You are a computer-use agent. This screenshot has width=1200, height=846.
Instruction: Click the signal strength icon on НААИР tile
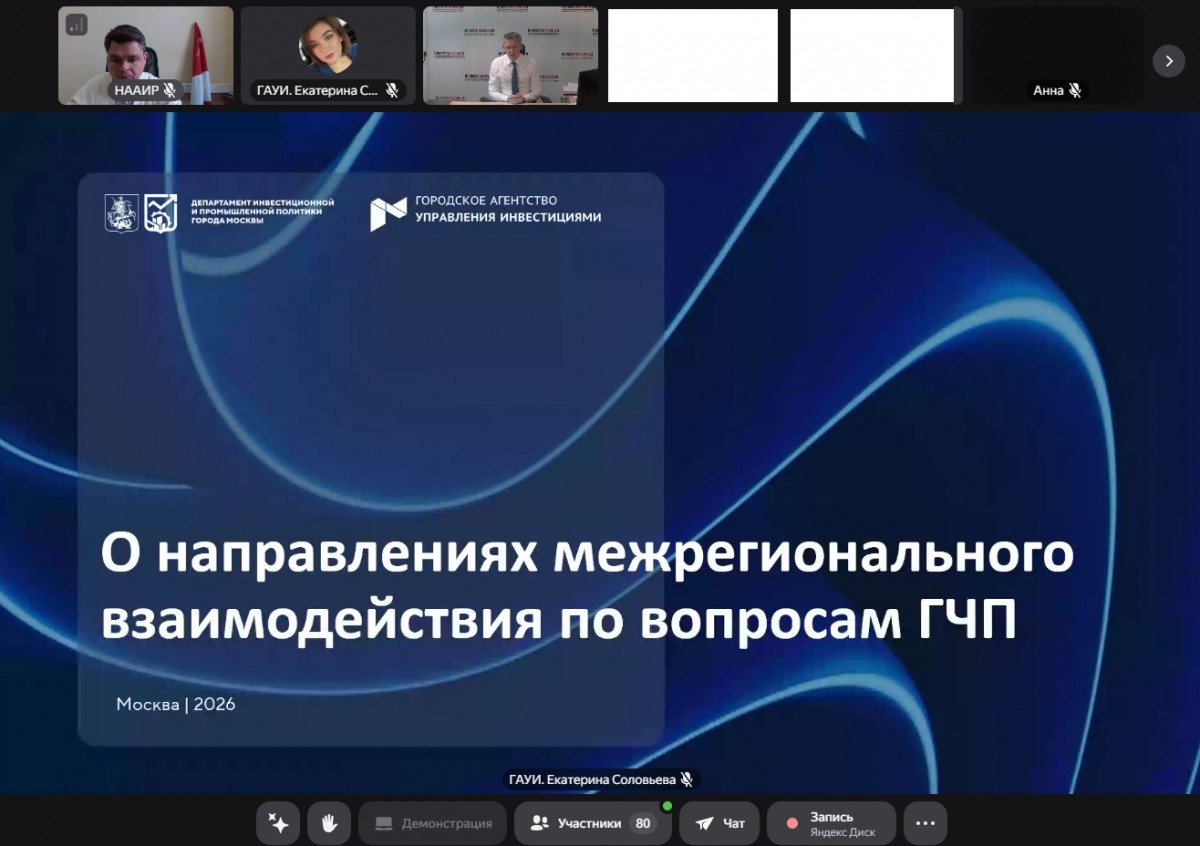coord(77,25)
